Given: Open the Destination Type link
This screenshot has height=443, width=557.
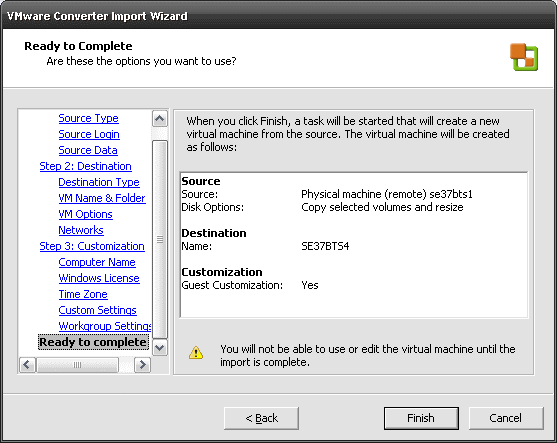Looking at the screenshot, I should click(99, 182).
